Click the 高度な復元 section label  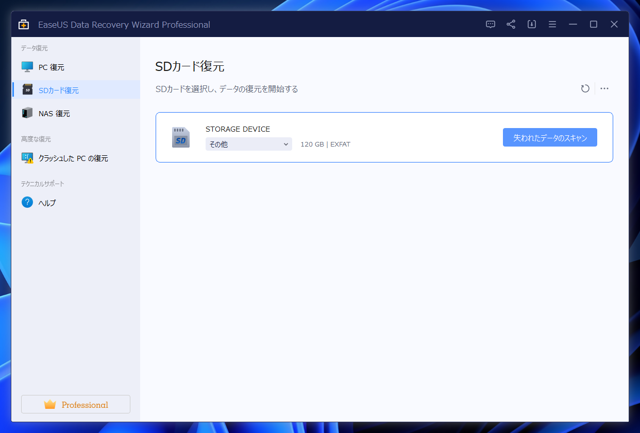[36, 139]
